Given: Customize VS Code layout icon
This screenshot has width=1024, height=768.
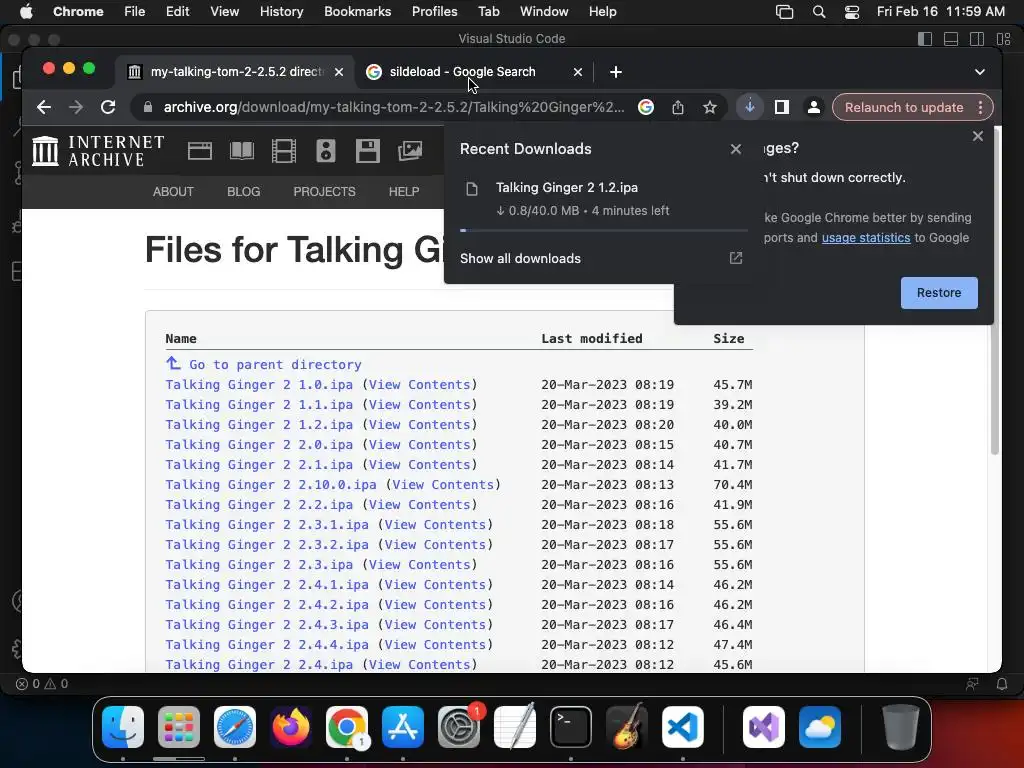Looking at the screenshot, I should (x=1003, y=39).
